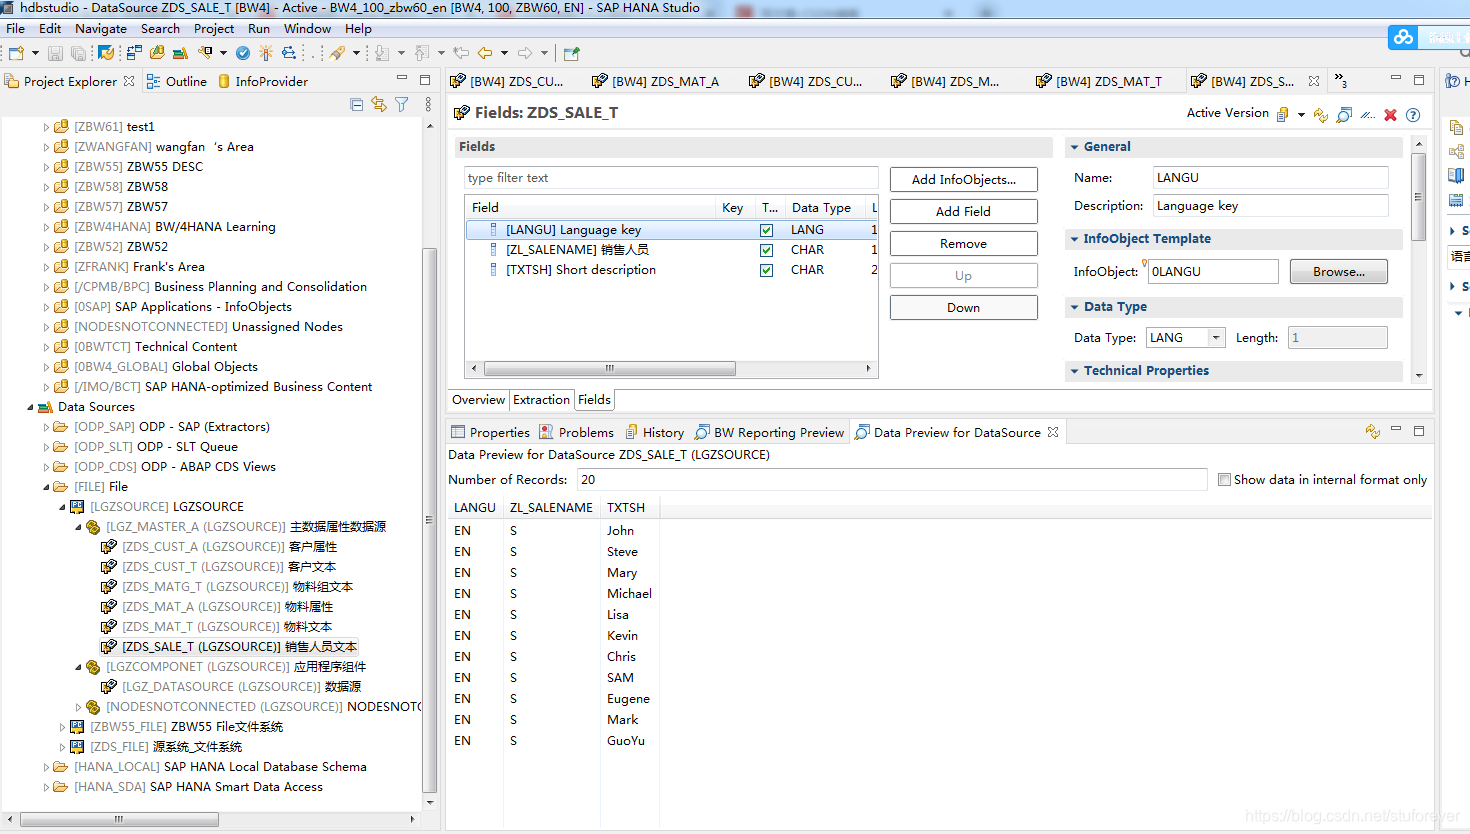Click the red X delete icon in editor header

(1390, 115)
